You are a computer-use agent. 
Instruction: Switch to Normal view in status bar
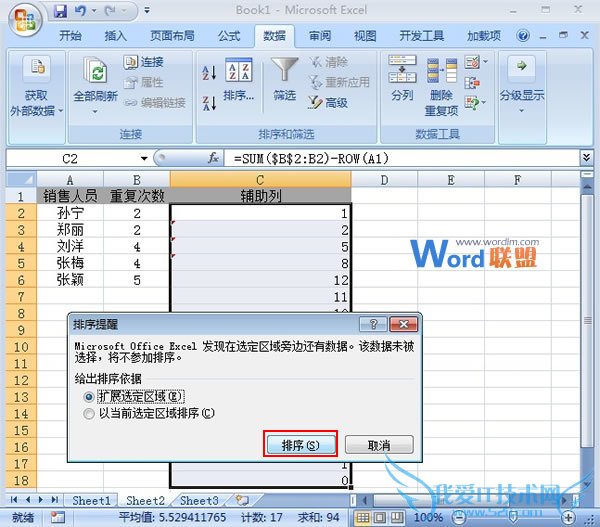(362, 518)
